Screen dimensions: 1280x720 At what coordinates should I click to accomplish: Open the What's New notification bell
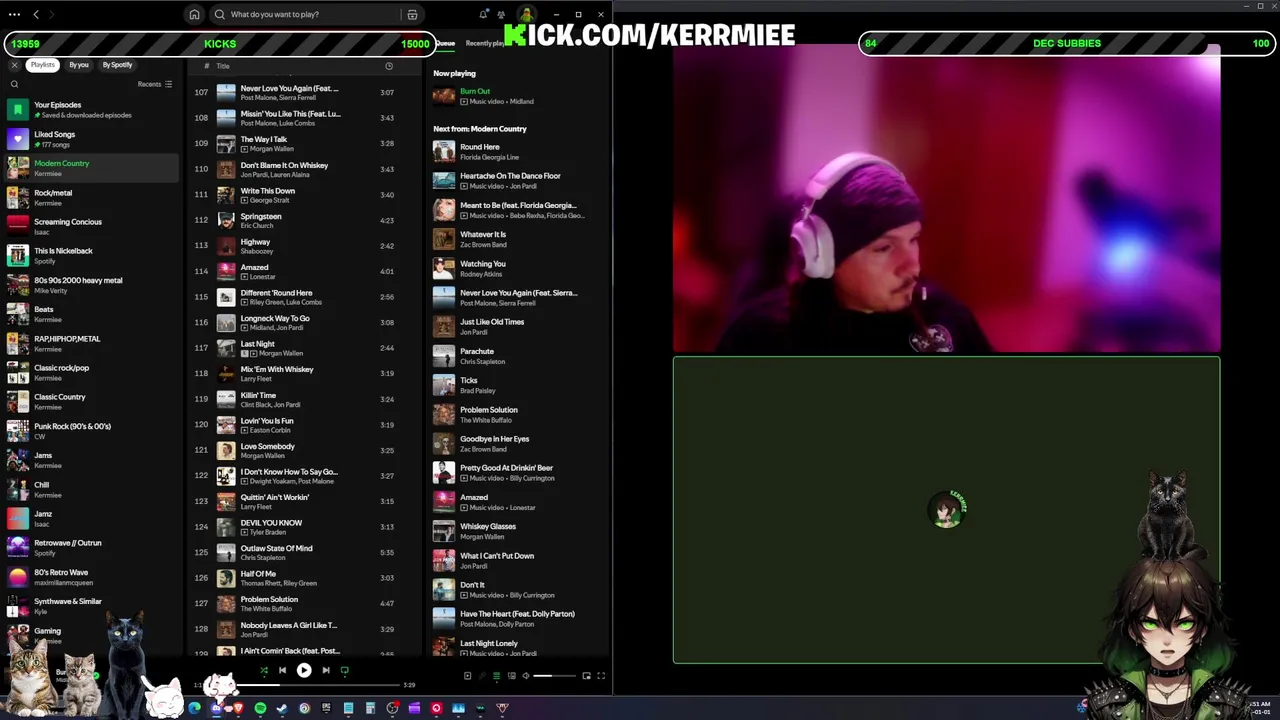click(x=484, y=15)
